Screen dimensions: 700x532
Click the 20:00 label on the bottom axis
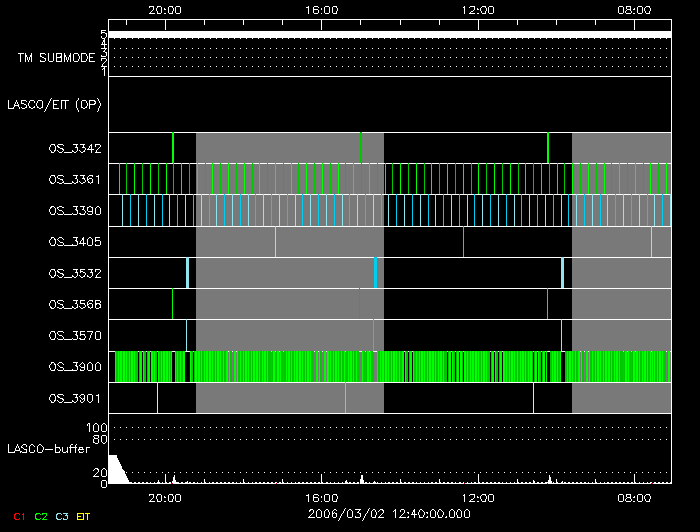(x=165, y=498)
